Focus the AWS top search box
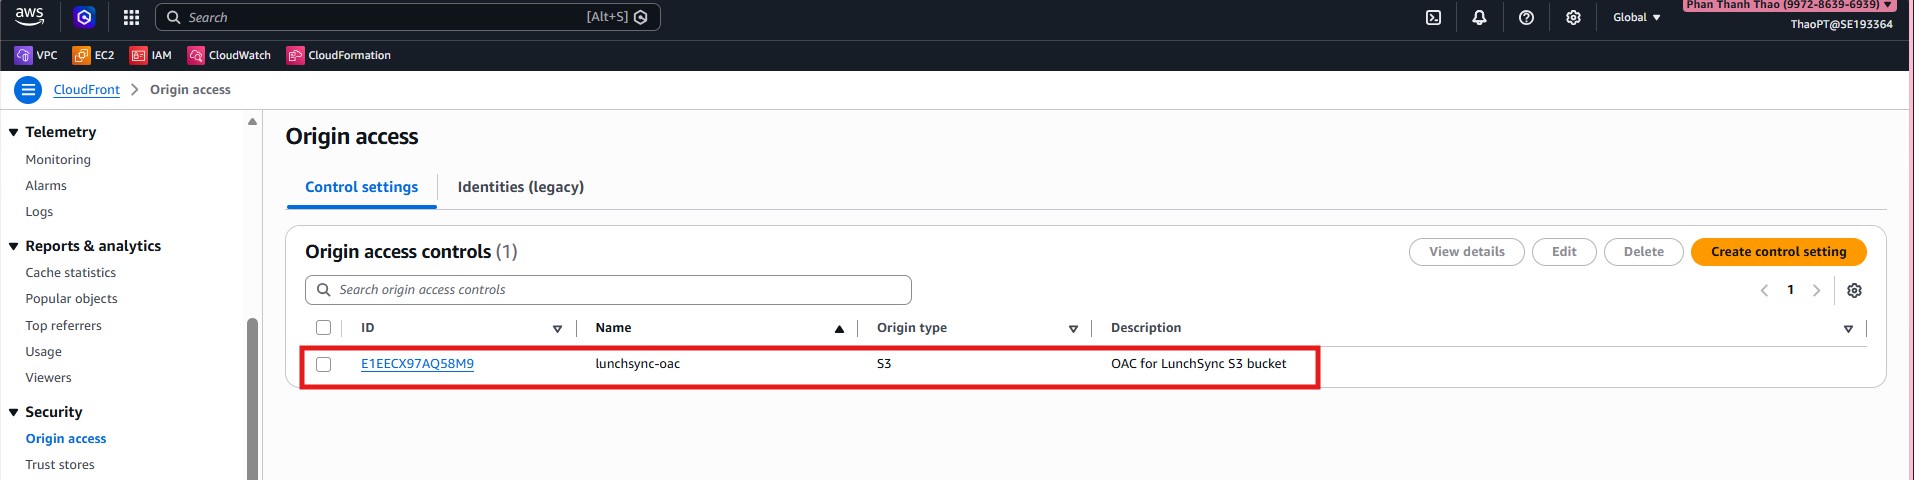 (408, 17)
